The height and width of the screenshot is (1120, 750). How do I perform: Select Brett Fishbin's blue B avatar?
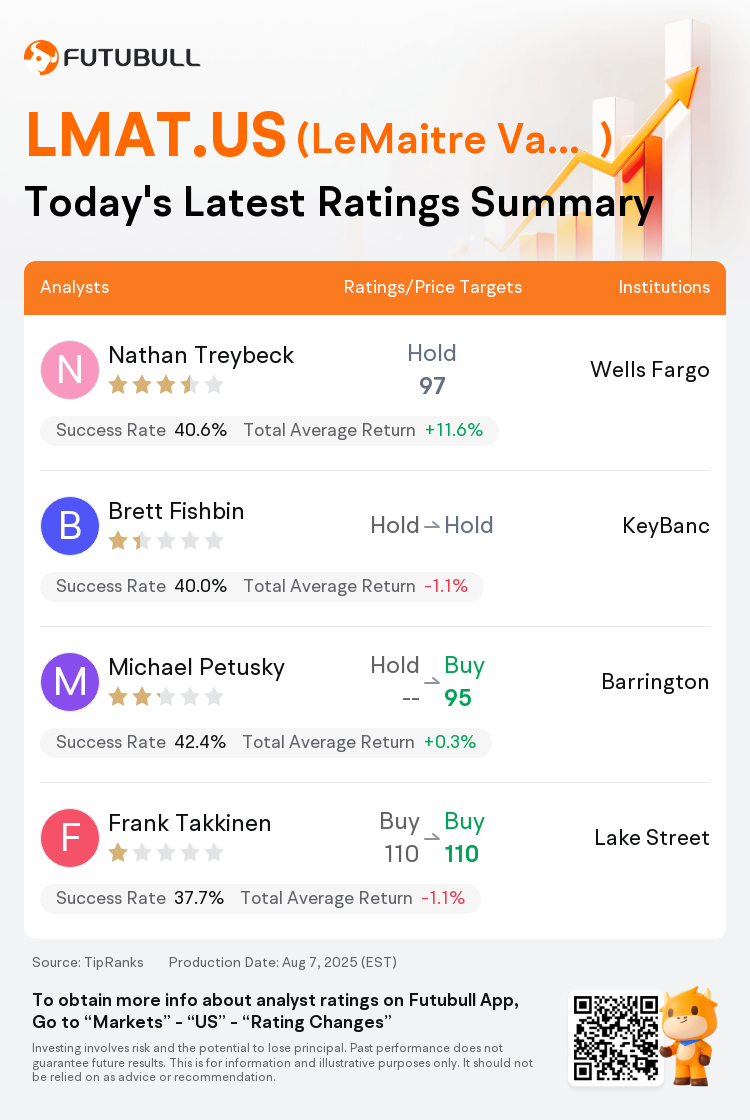tap(69, 526)
